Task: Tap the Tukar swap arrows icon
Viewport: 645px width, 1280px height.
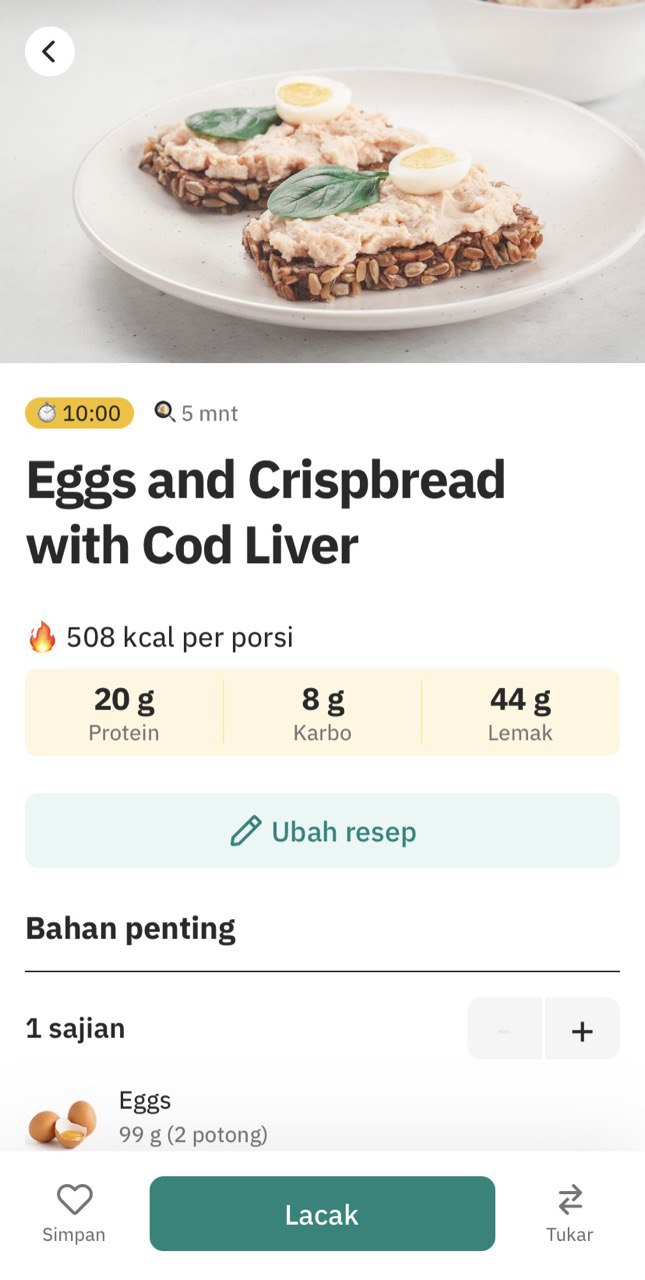Action: pos(570,1199)
